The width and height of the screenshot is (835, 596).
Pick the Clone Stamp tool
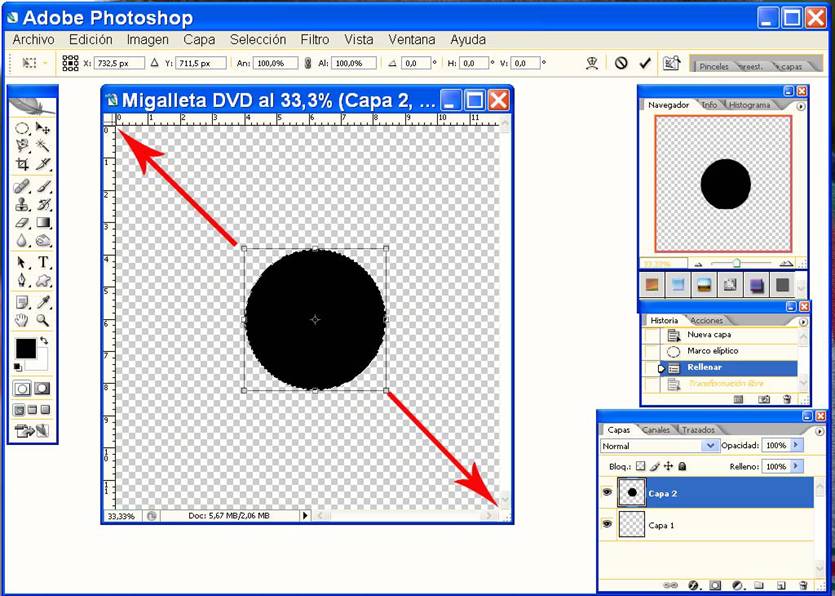22,205
